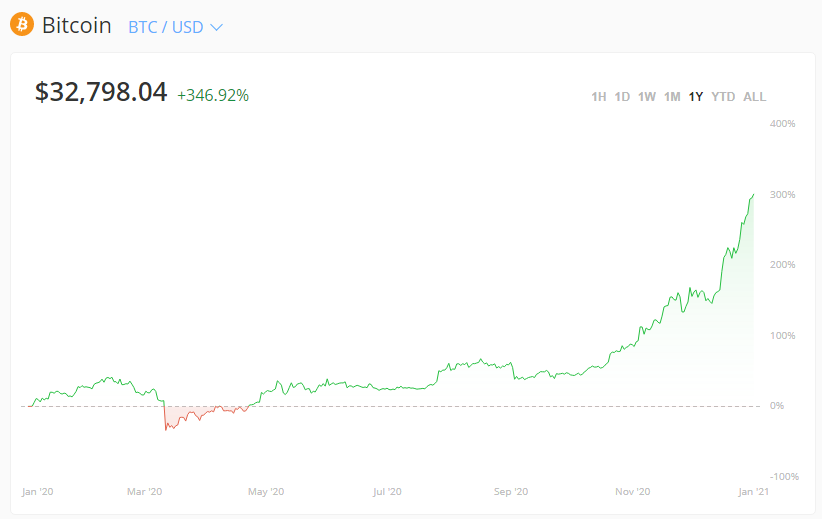This screenshot has width=822, height=519.
Task: Click the +346.92% change indicator
Action: 213,96
